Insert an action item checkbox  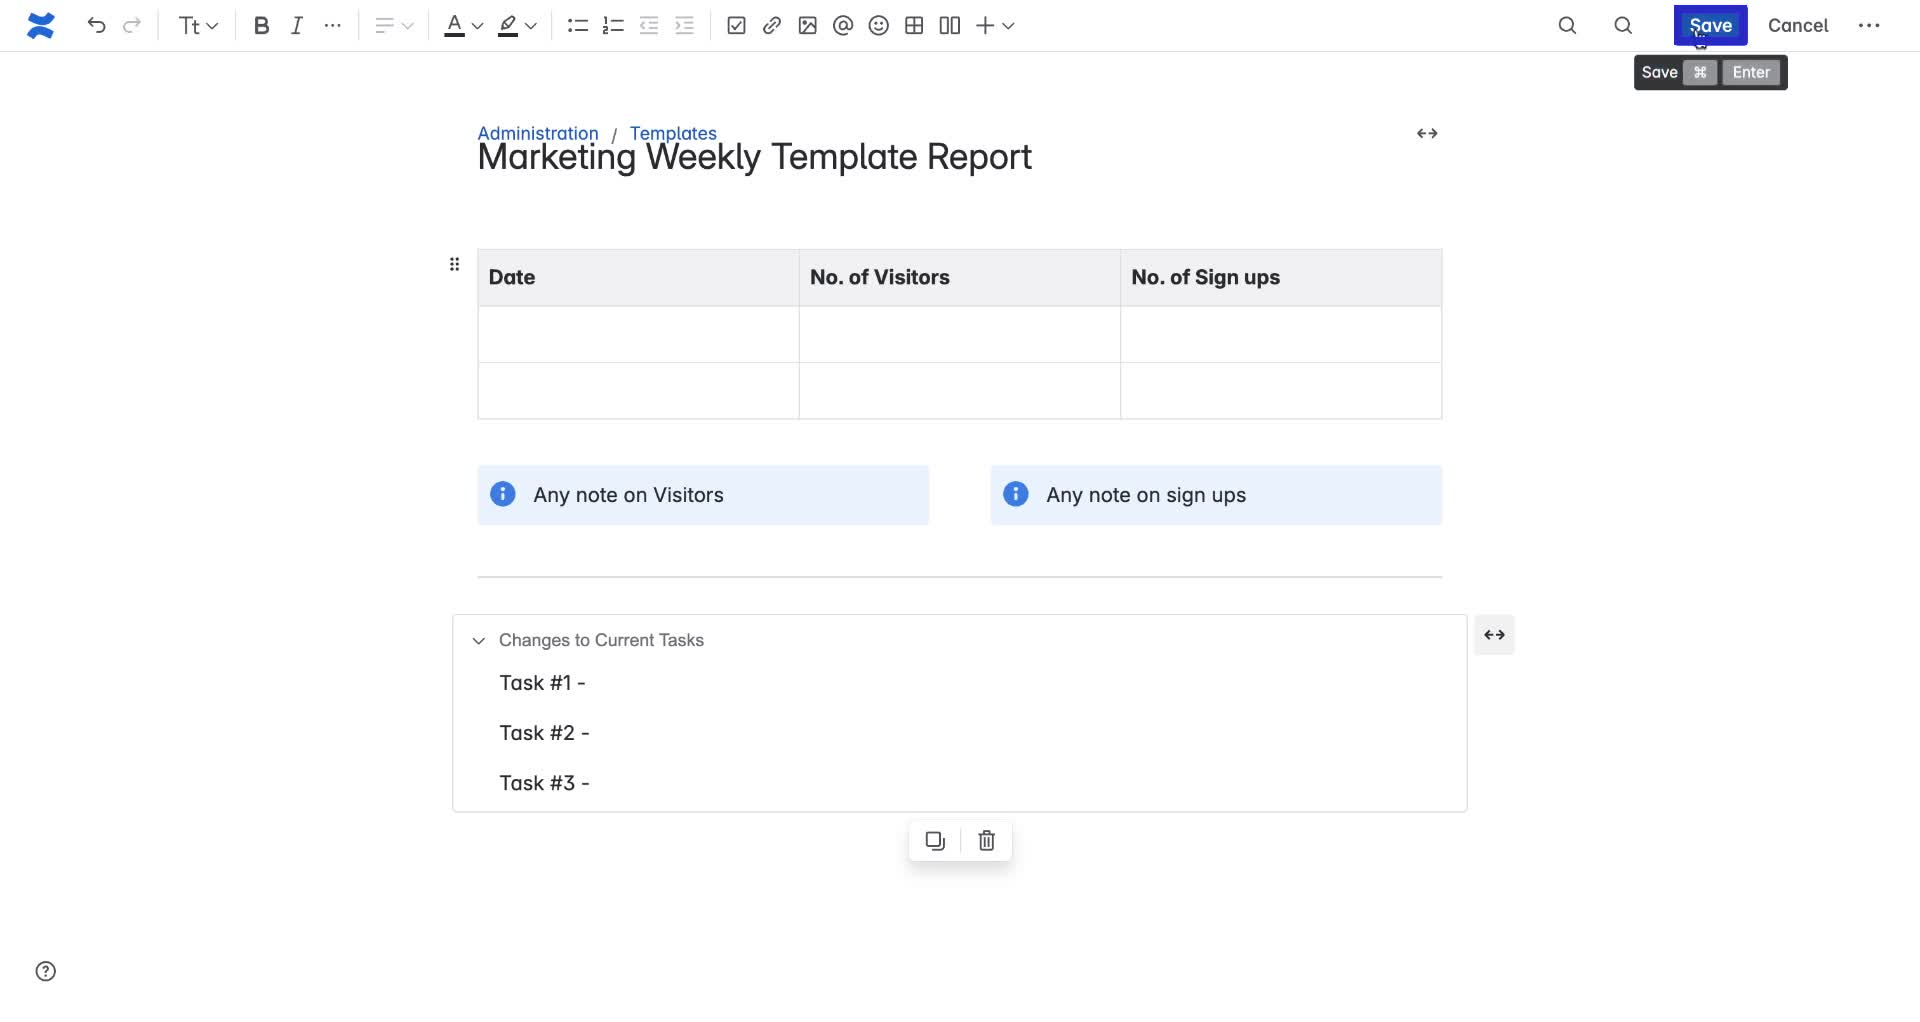point(736,26)
